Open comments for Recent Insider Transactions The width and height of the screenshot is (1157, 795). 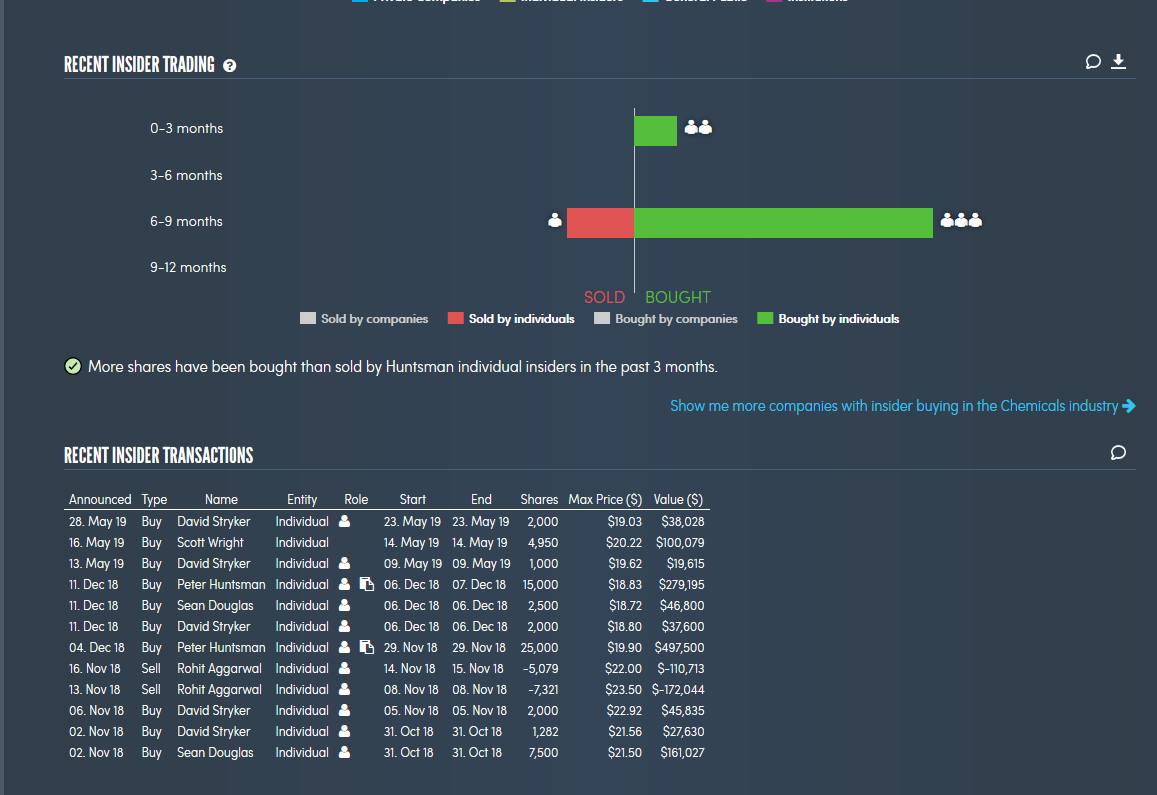coord(1118,453)
